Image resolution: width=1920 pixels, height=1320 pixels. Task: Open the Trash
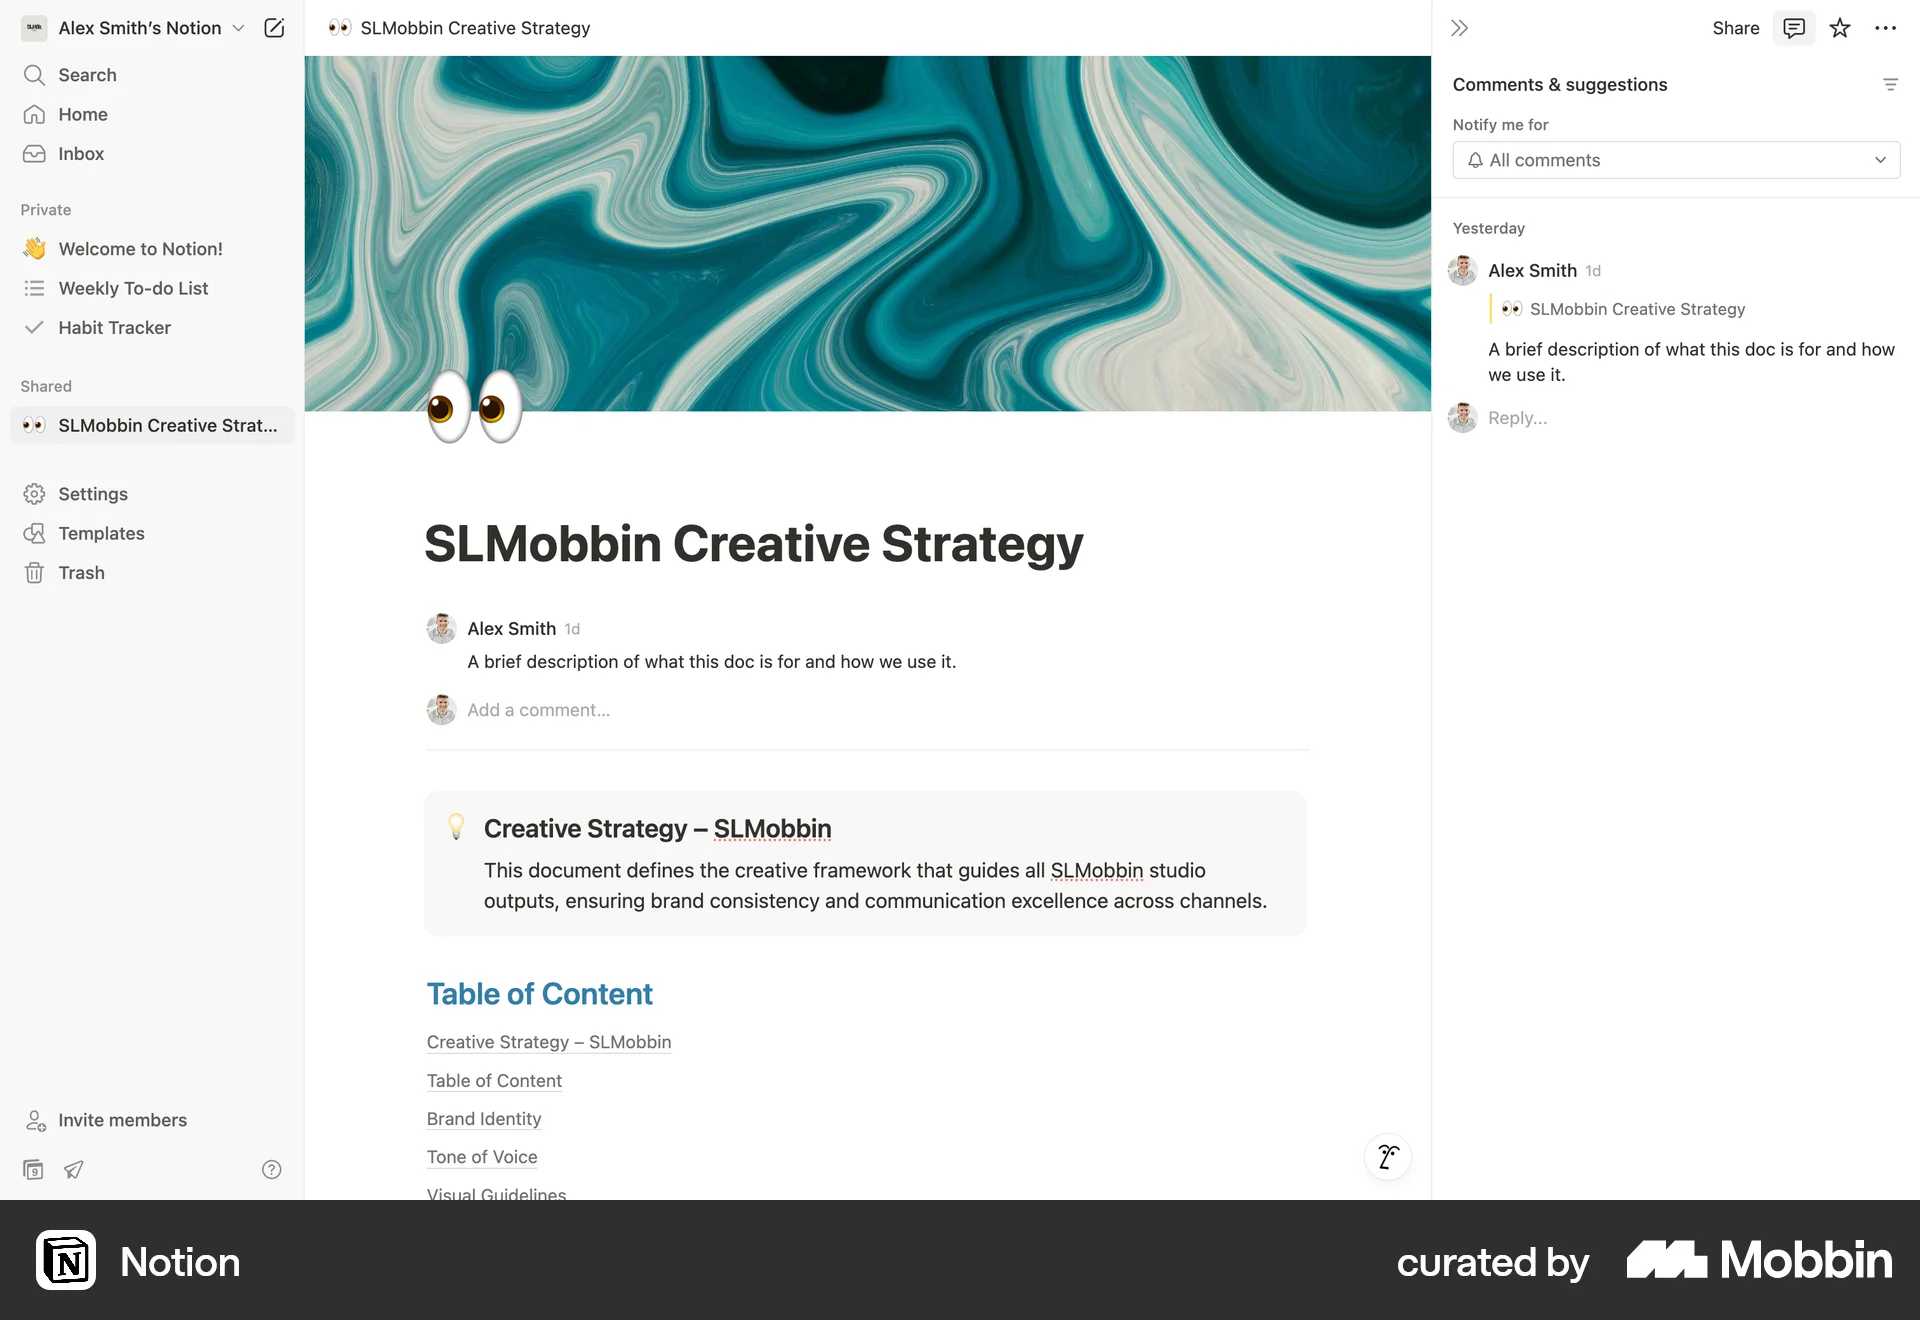[x=80, y=572]
